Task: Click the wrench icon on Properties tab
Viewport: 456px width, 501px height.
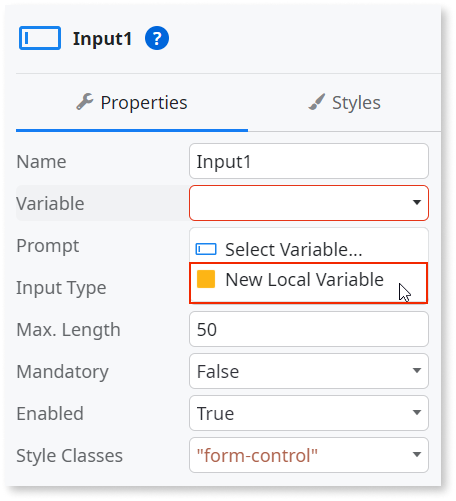Action: [85, 102]
